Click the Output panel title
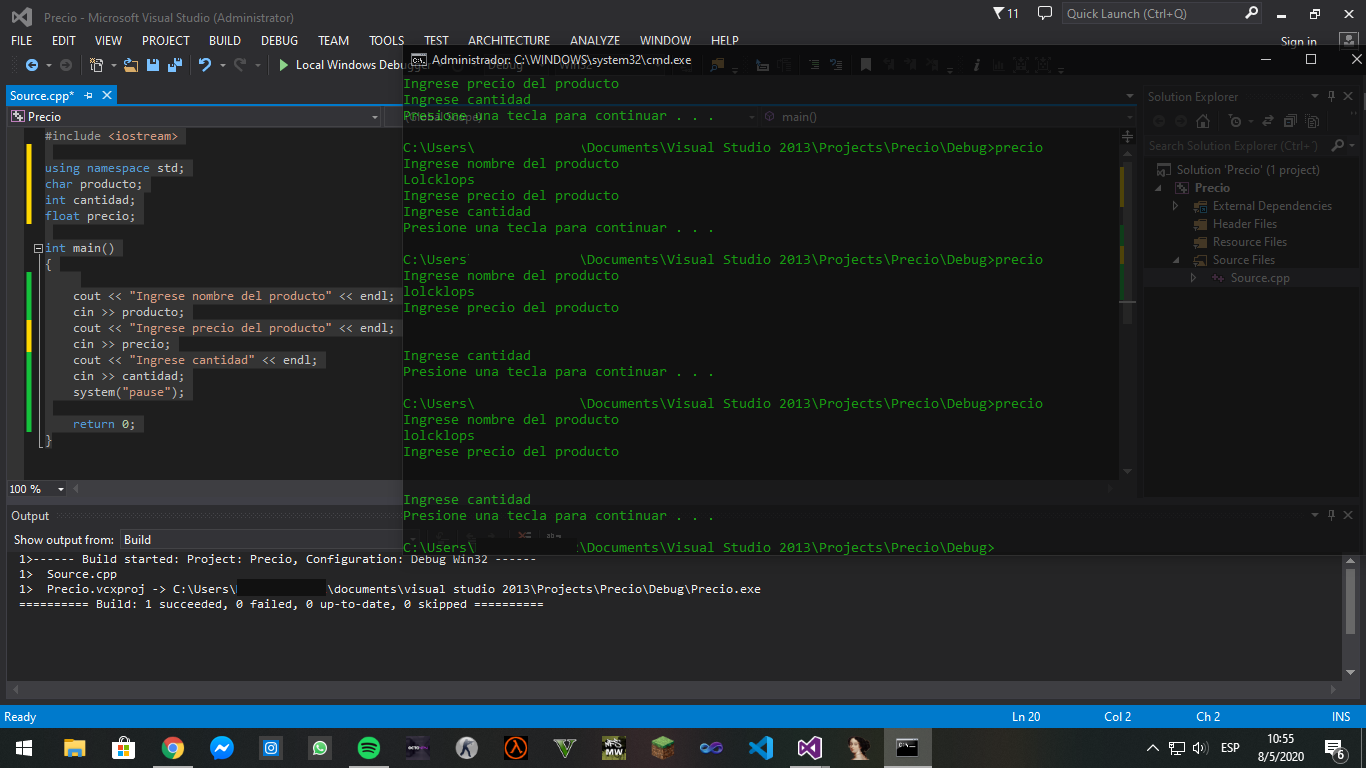Viewport: 1366px width, 768px height. click(30, 516)
